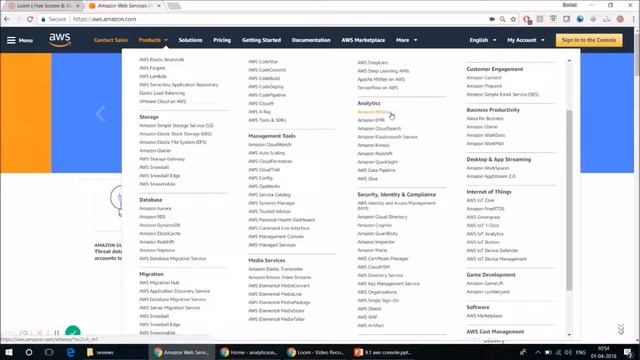Open the reviews folder on taskbar
Viewport: 640px width, 360px height.
click(x=100, y=352)
